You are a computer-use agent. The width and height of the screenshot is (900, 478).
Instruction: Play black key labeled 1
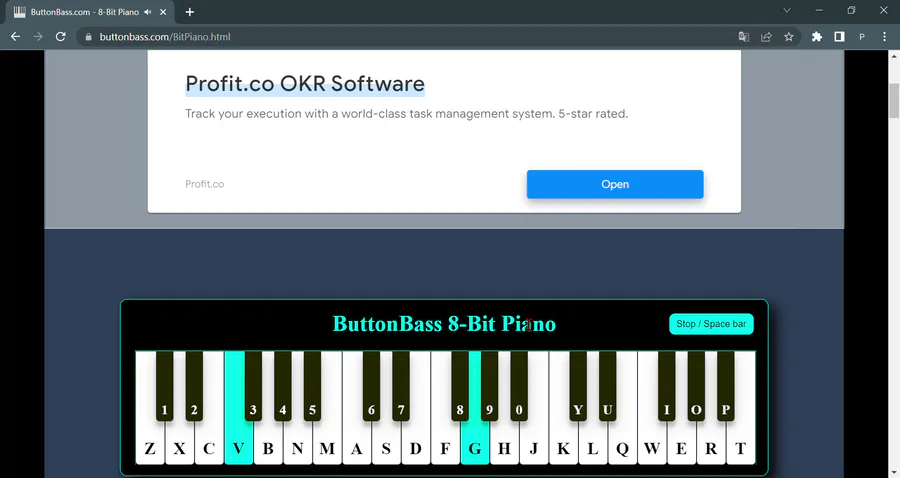coord(165,386)
